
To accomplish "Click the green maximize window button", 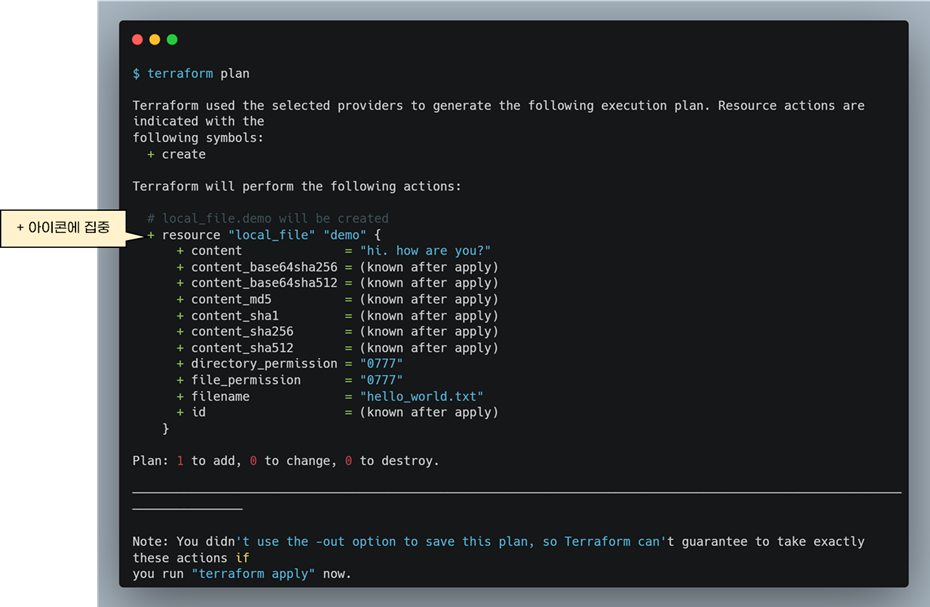I will point(172,40).
